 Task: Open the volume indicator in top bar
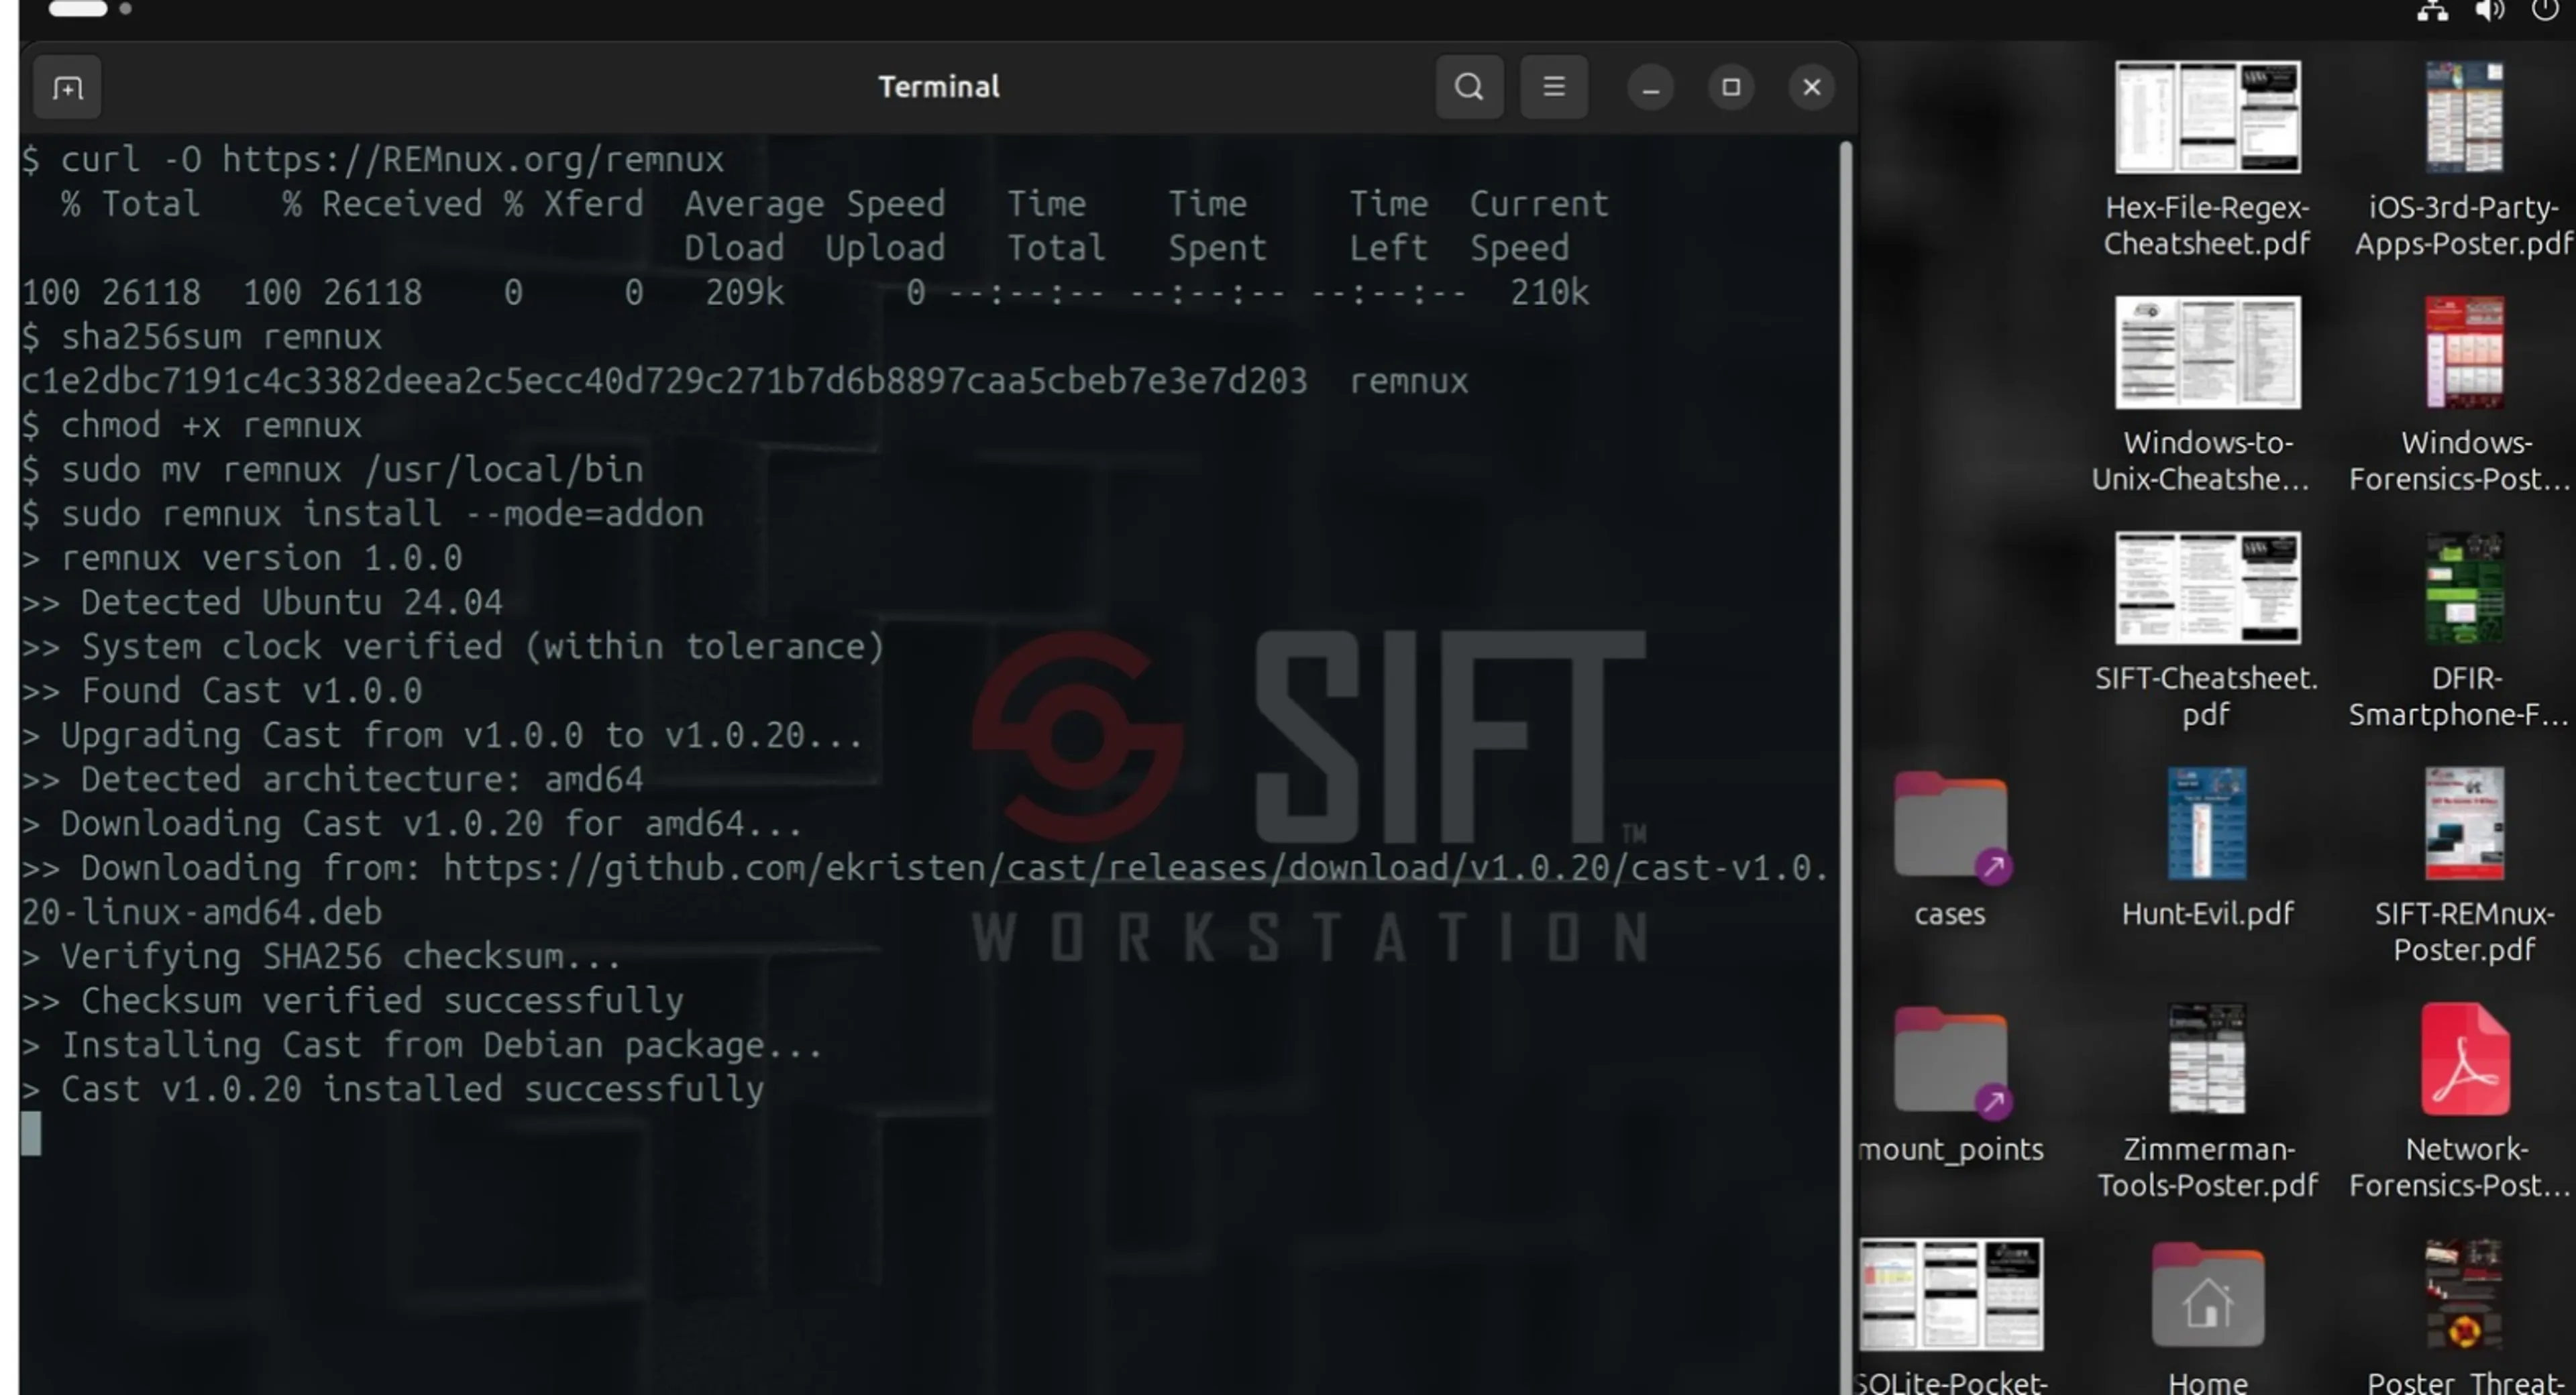point(2489,11)
